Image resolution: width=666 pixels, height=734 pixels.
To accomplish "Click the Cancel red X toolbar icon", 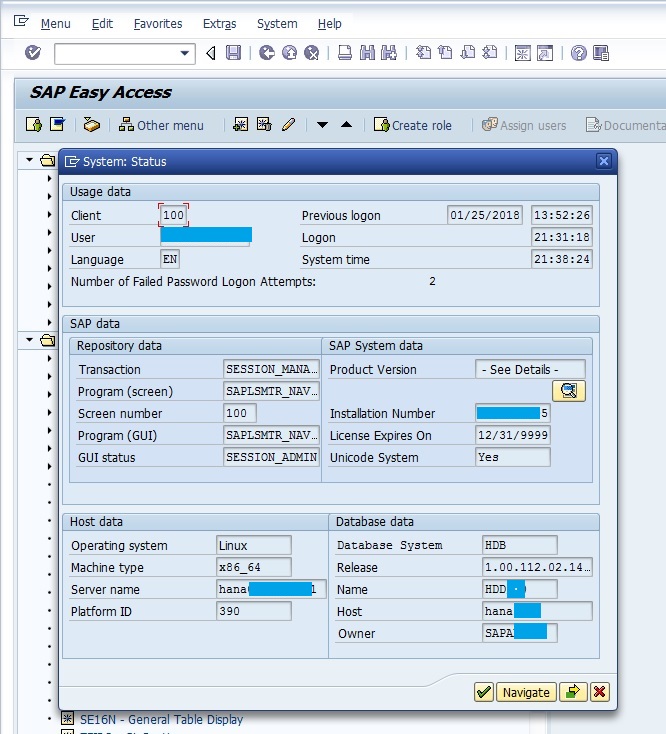I will [x=312, y=53].
